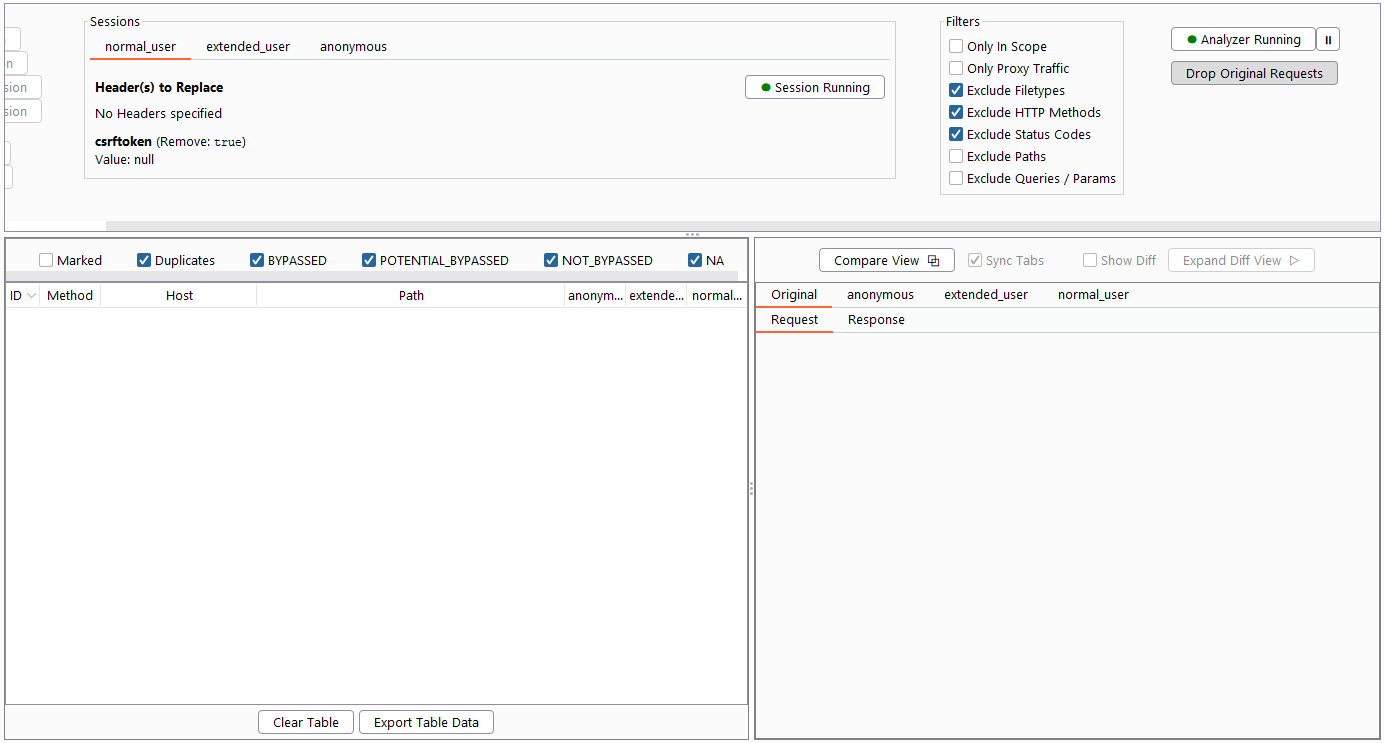
Task: Enable Exclude Queries / Params filter
Action: 956,179
